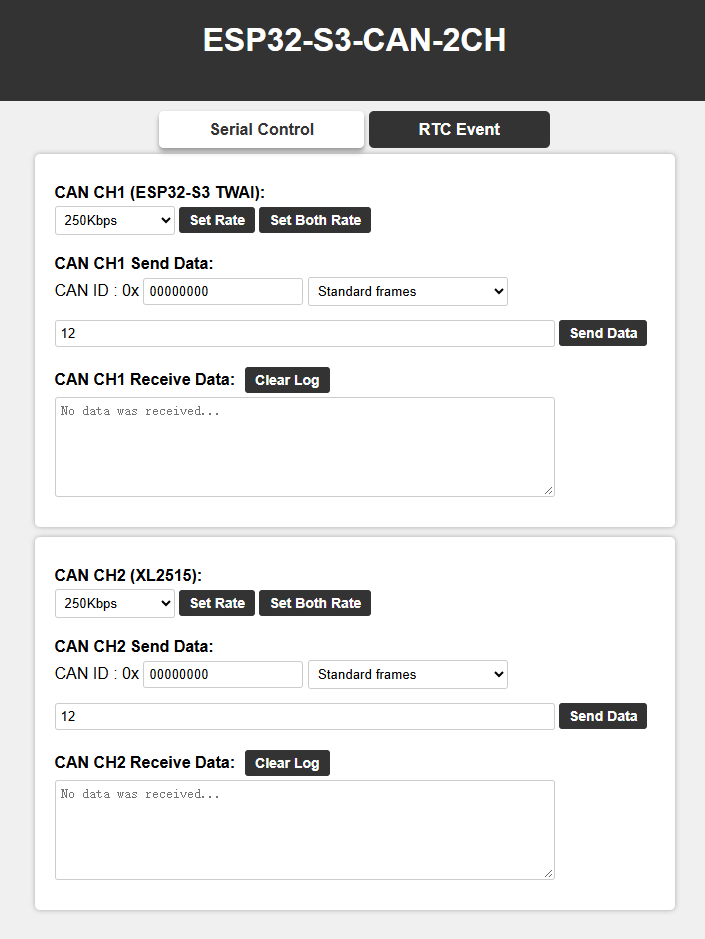Open CH2 Standard frames dropdown
The image size is (705, 939).
coord(408,675)
